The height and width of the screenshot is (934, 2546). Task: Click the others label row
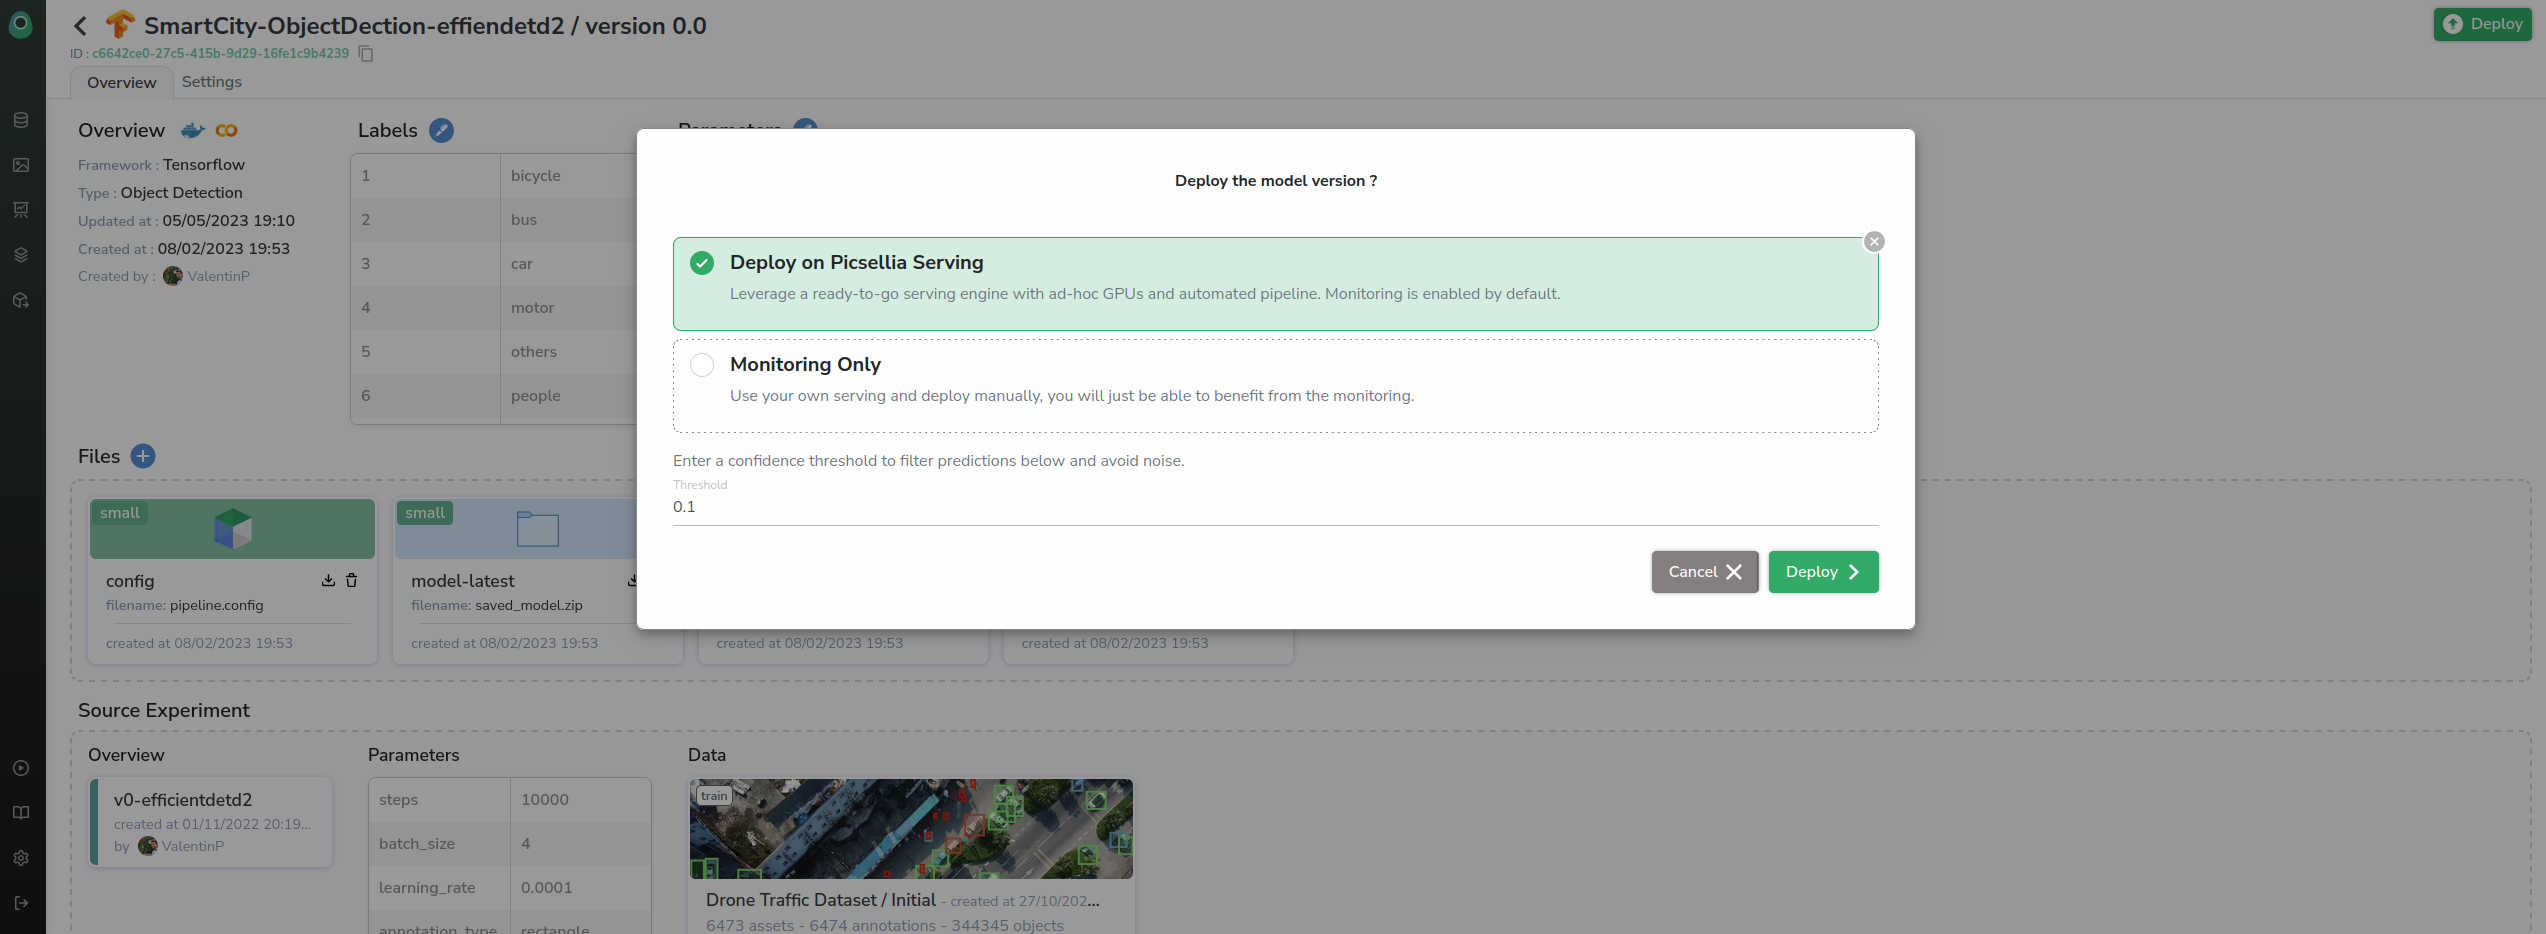coord(494,352)
